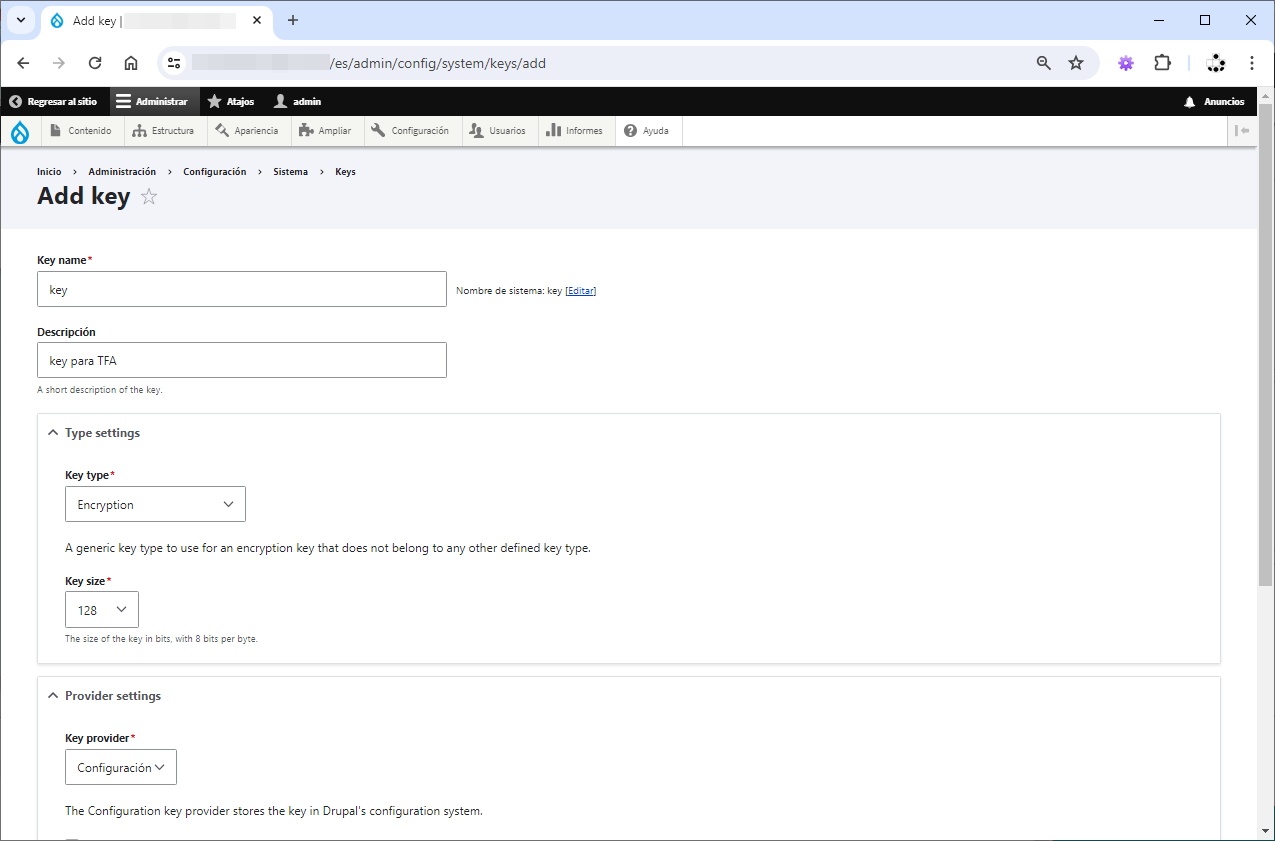Click Editar machine name link

pyautogui.click(x=581, y=291)
